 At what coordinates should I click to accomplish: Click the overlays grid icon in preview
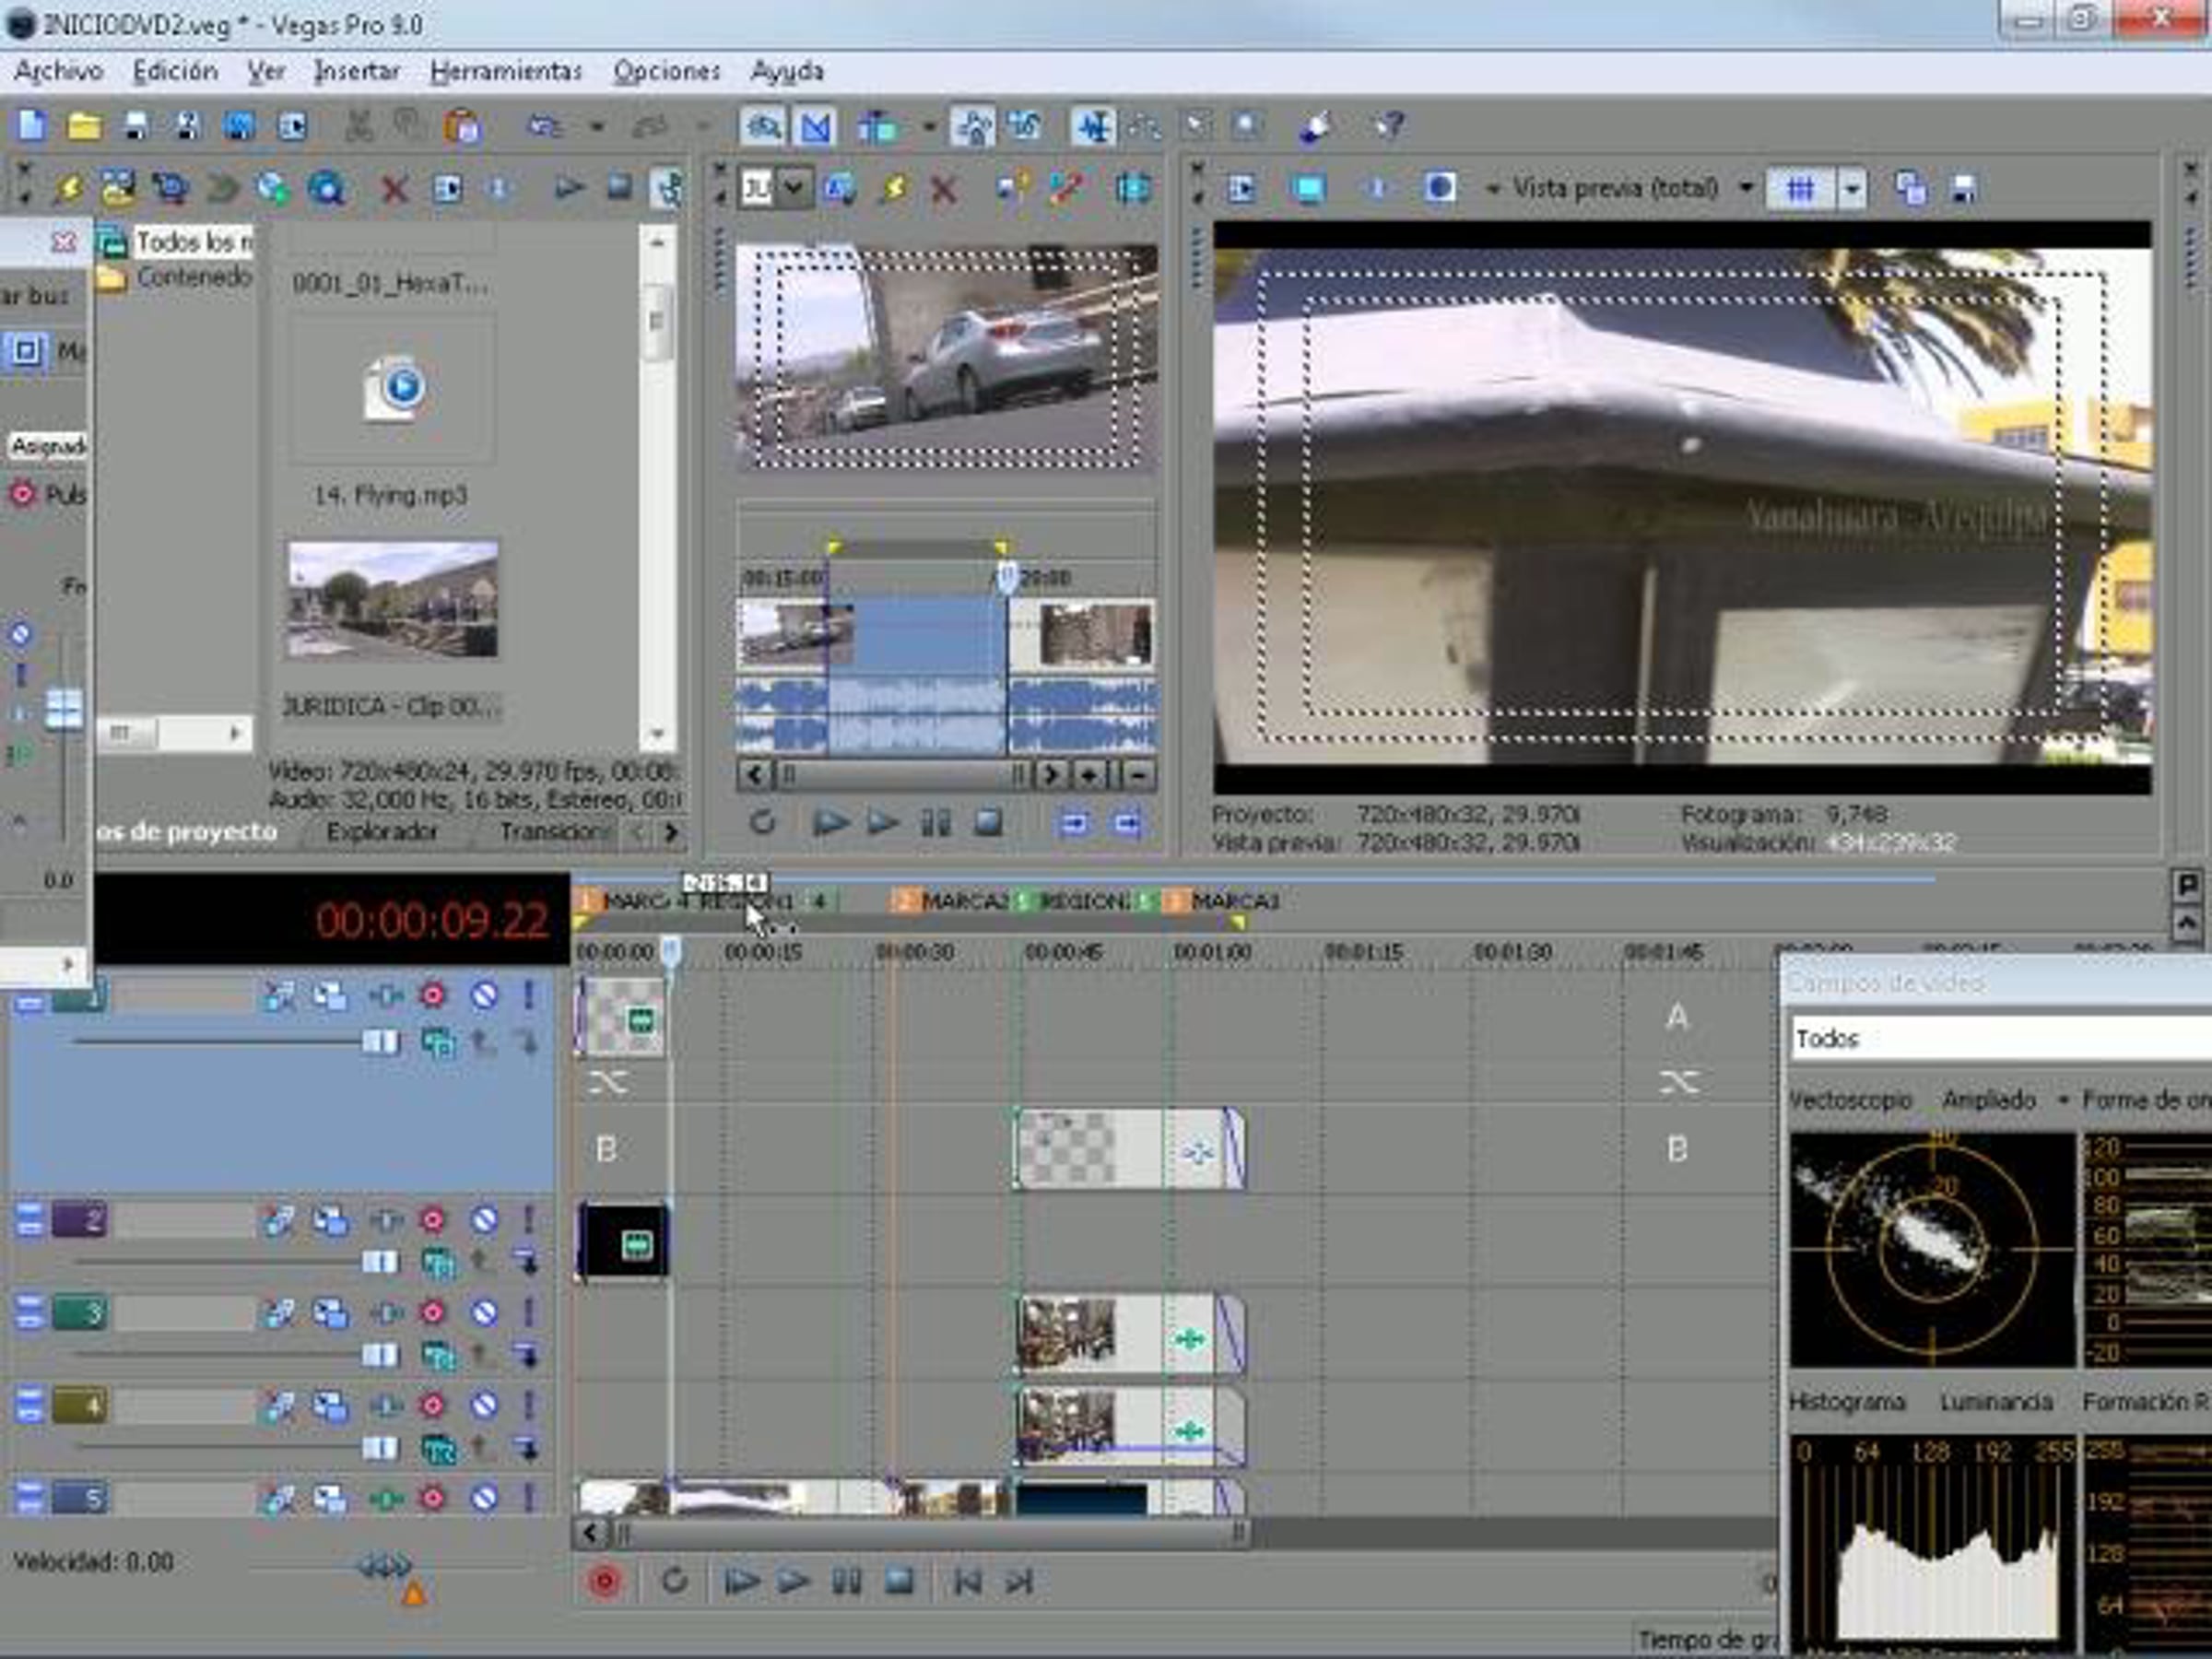[x=1800, y=188]
